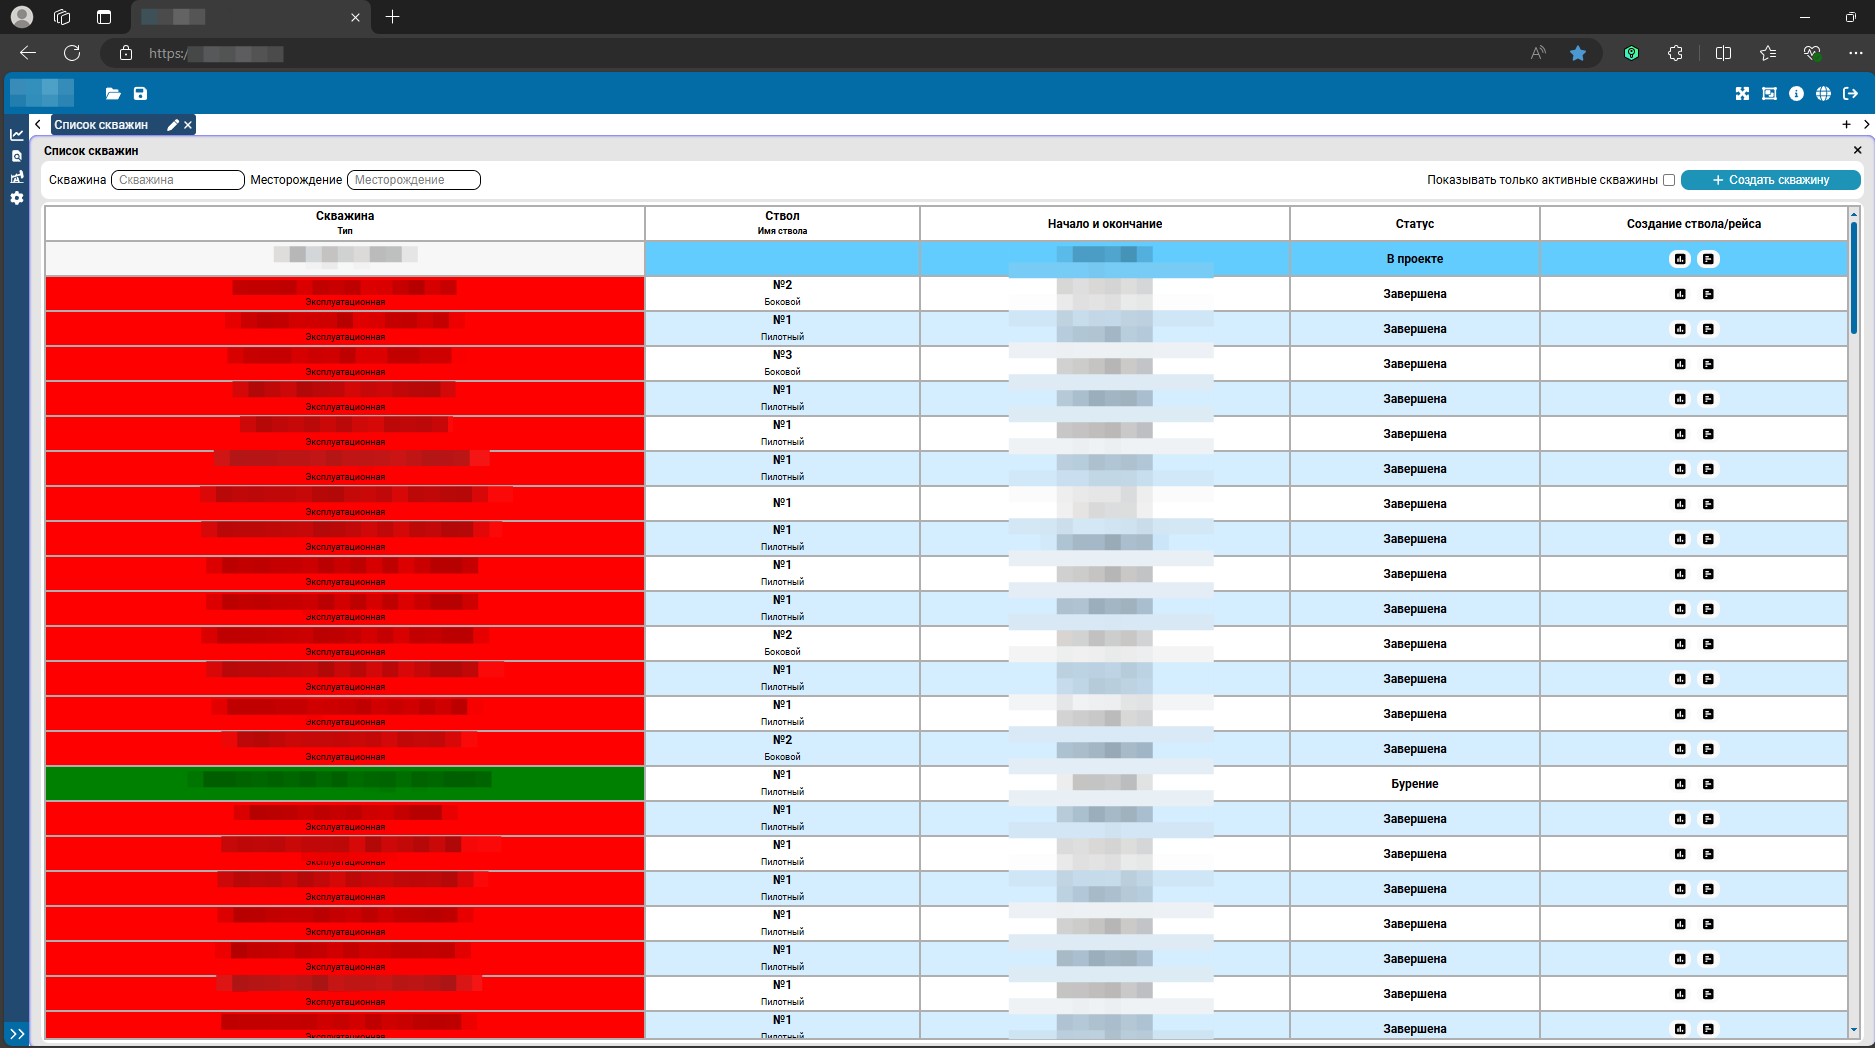Click the 'Месторождение' filter input field
1875x1048 pixels.
coord(413,180)
